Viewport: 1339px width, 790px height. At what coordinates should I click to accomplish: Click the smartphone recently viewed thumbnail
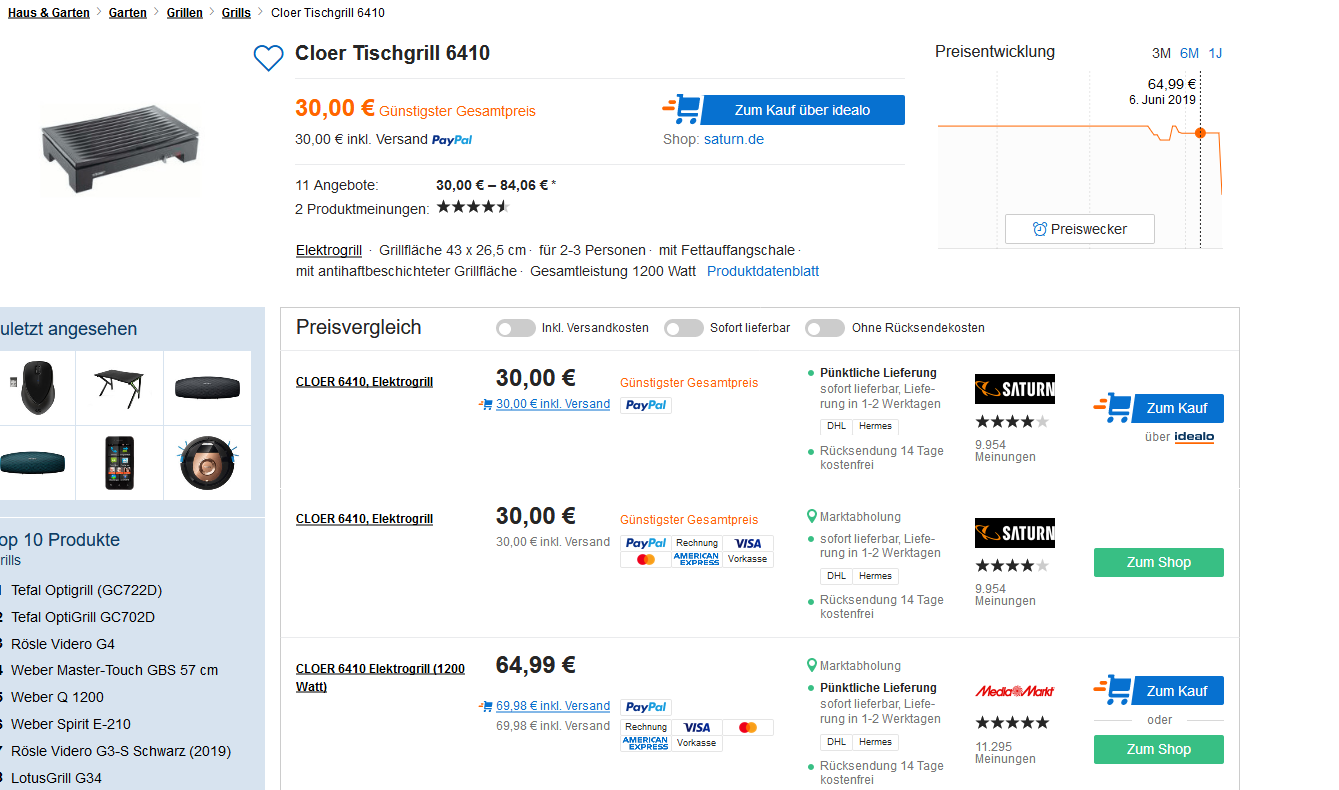[119, 461]
